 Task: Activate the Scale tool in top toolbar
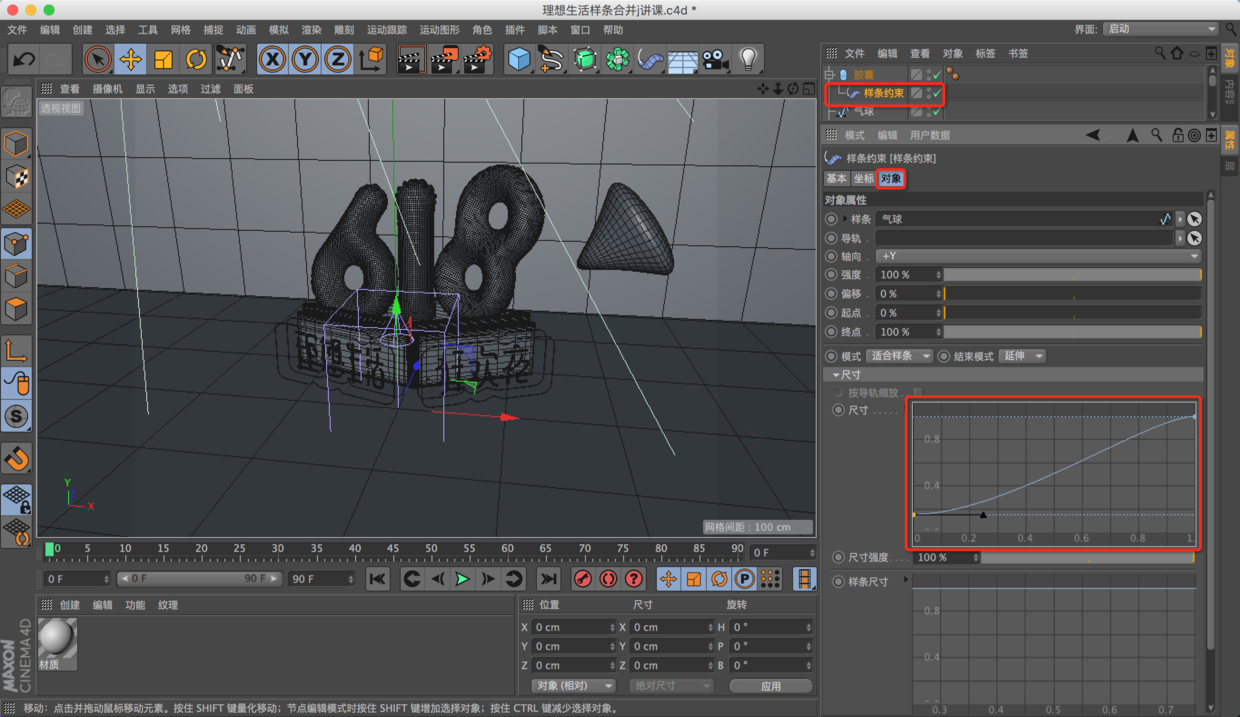pos(164,60)
